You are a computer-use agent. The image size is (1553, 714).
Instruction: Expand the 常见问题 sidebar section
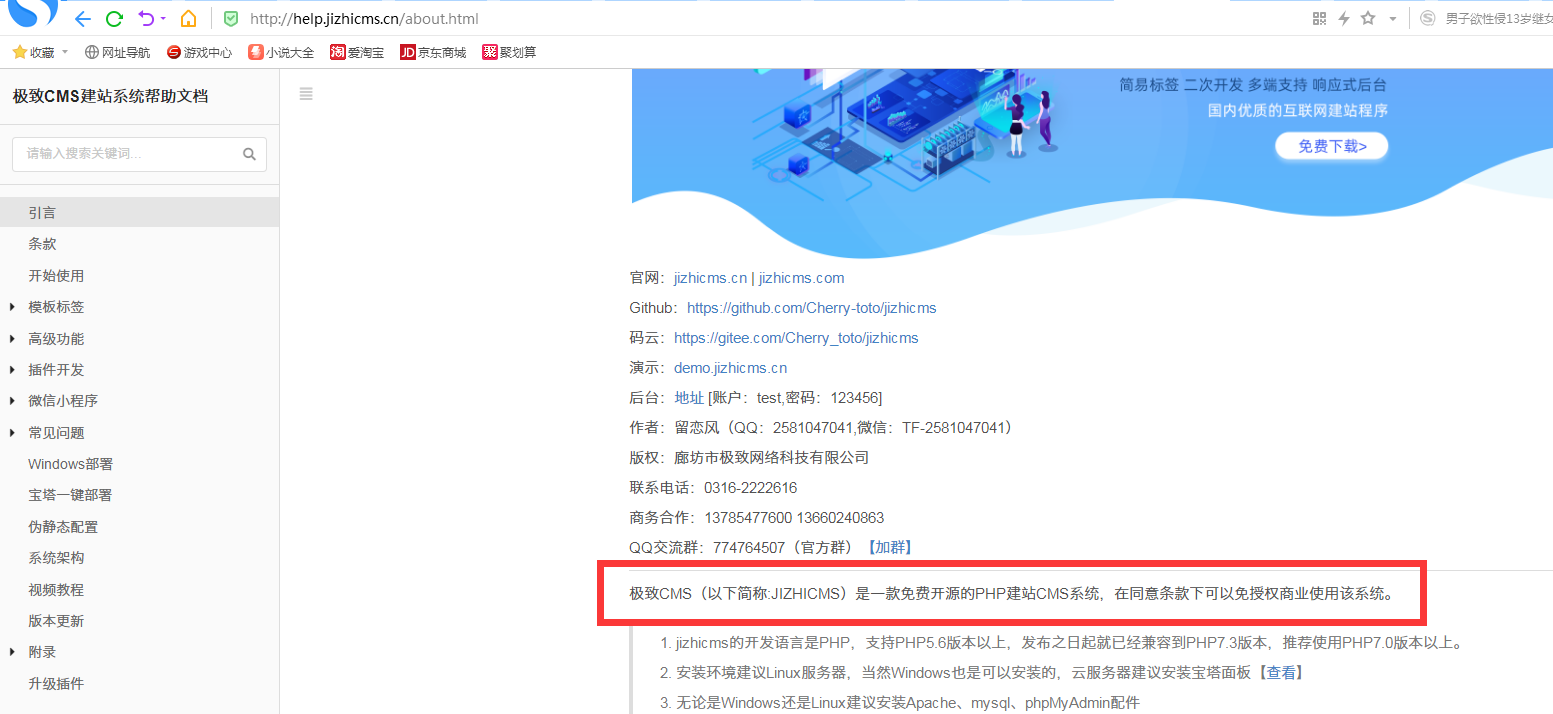click(x=55, y=432)
